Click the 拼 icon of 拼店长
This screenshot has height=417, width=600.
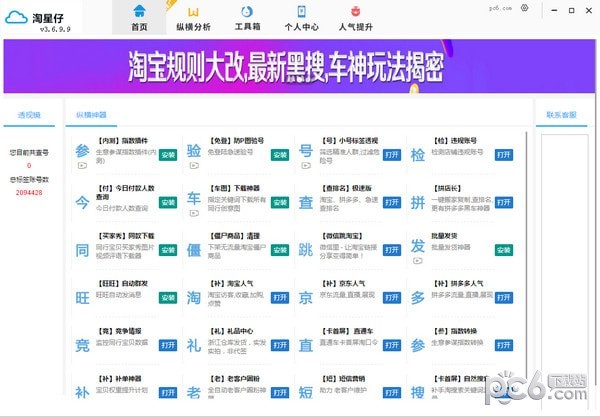(418, 202)
